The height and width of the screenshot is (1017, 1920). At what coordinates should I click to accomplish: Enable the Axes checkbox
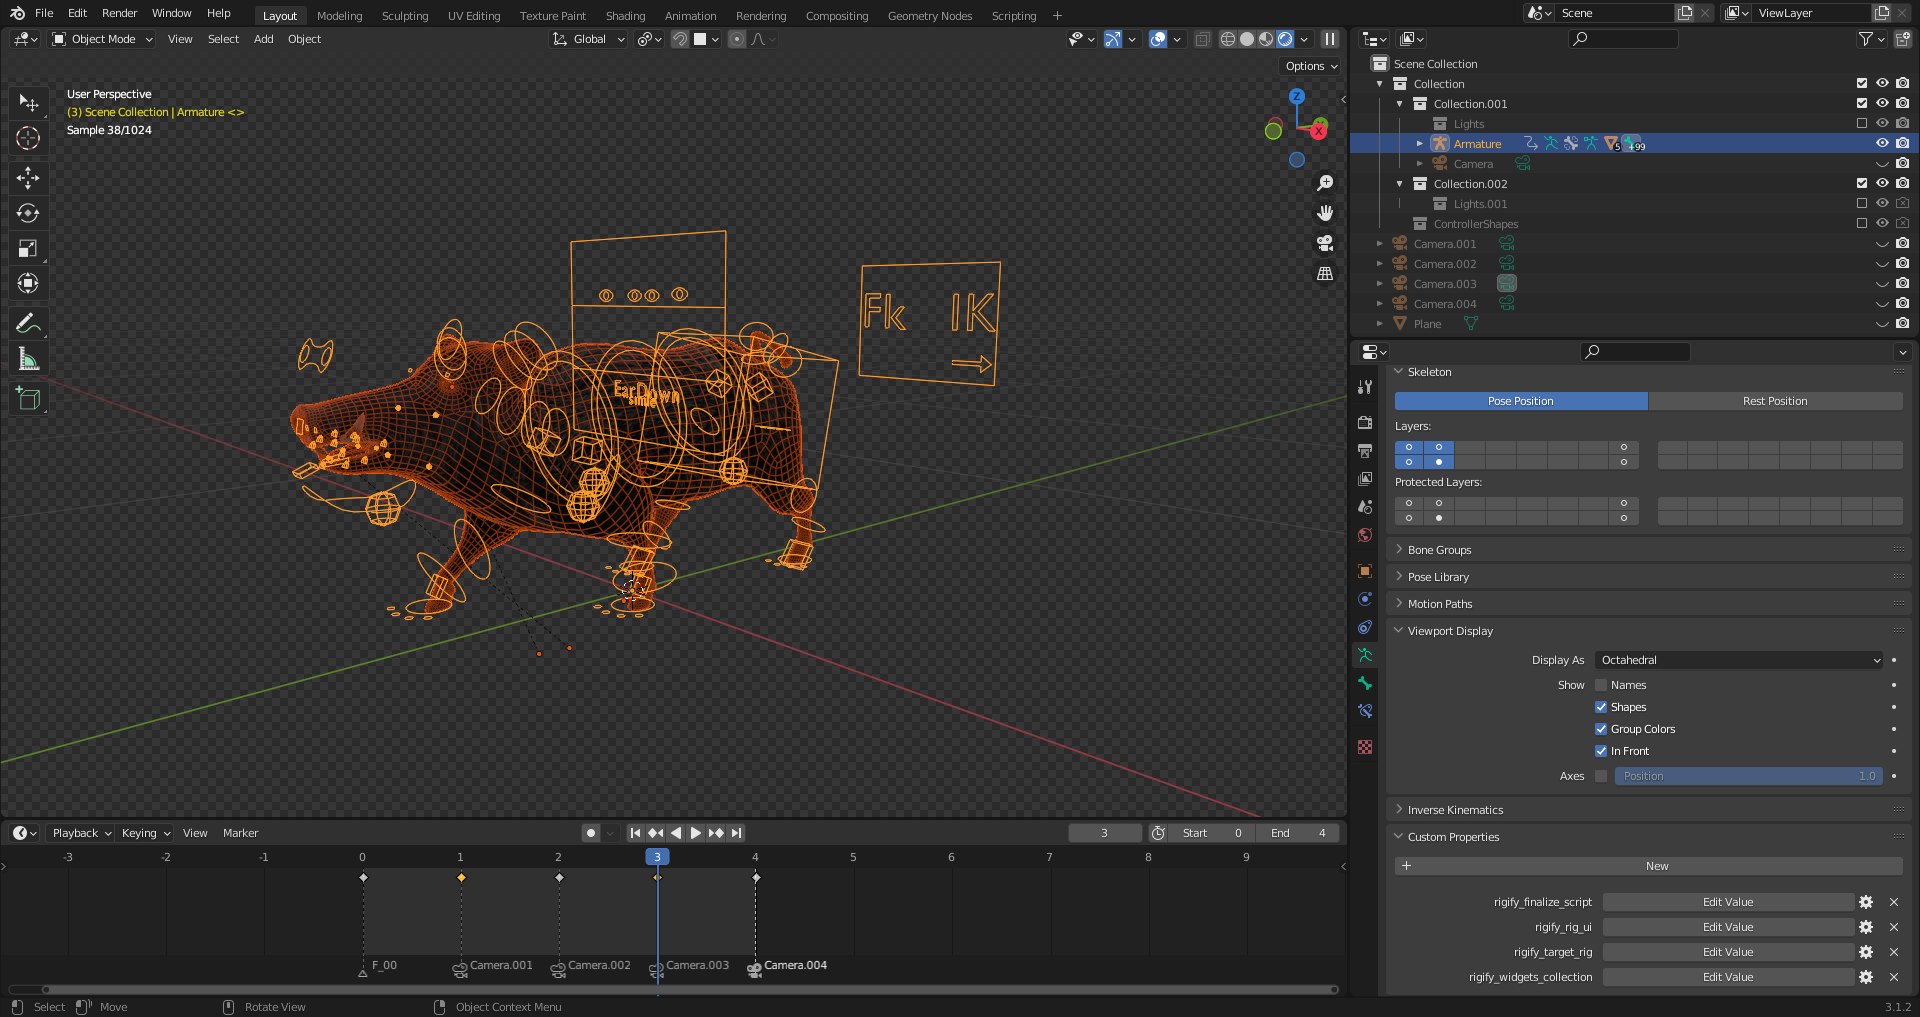click(1601, 776)
